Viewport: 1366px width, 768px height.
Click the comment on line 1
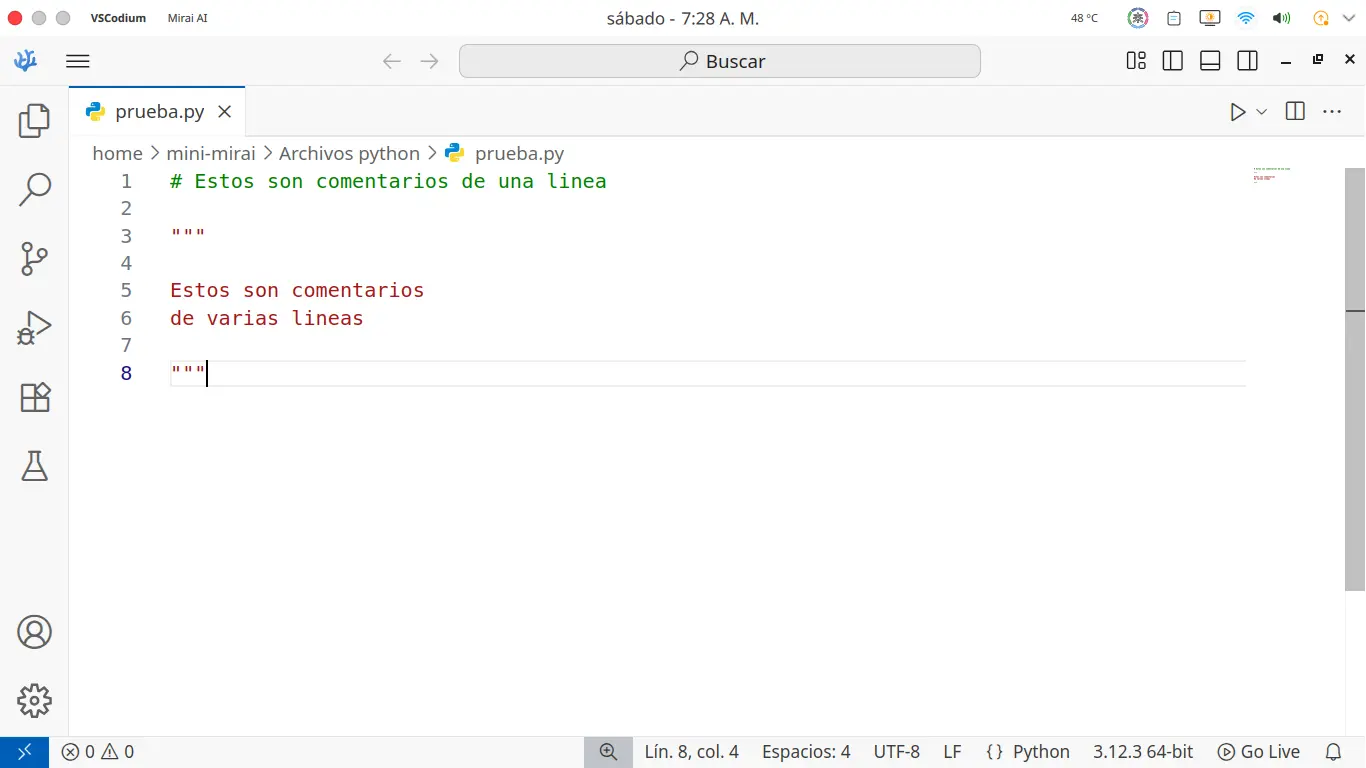point(388,181)
